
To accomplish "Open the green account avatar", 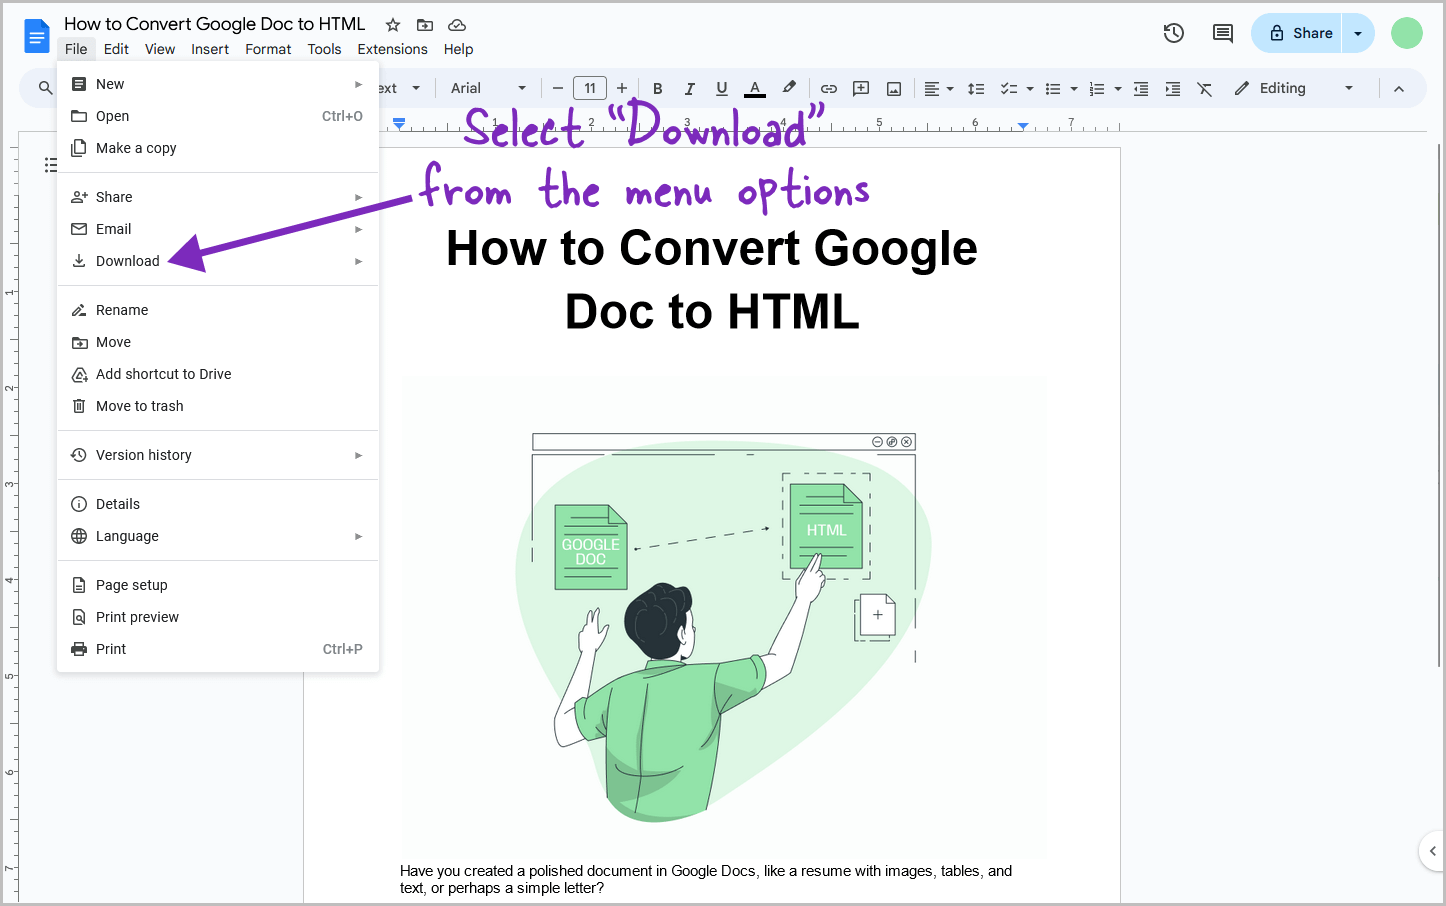I will point(1407,33).
